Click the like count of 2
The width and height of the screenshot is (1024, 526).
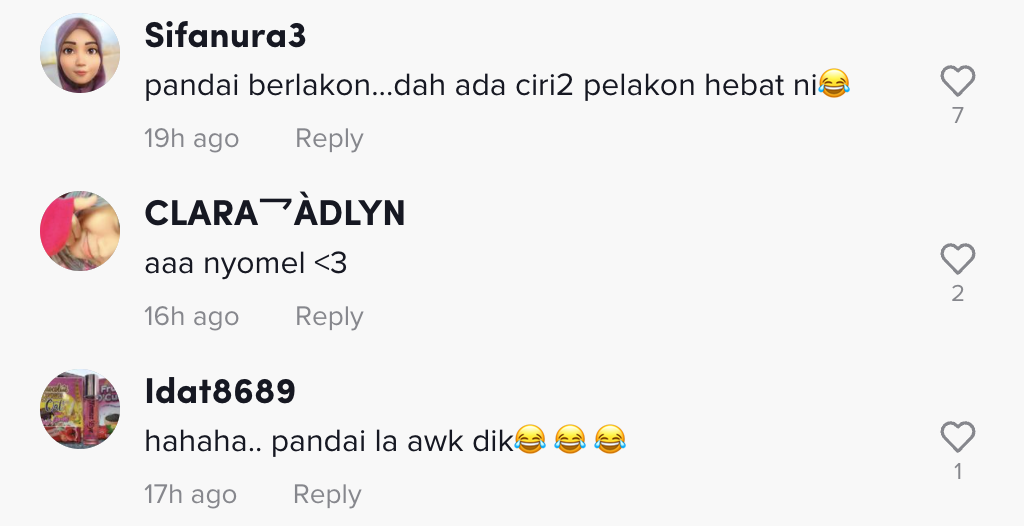[x=957, y=293]
